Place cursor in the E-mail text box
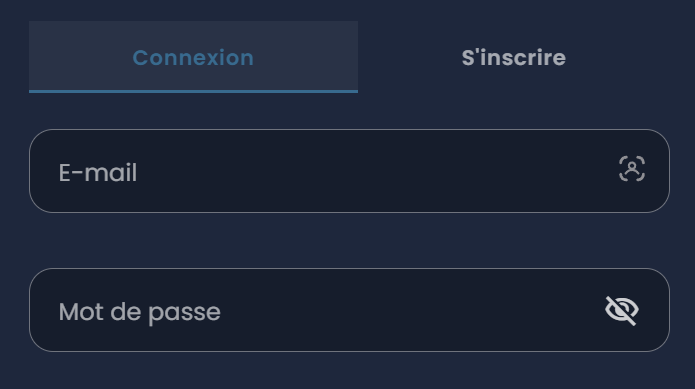 click(x=349, y=171)
